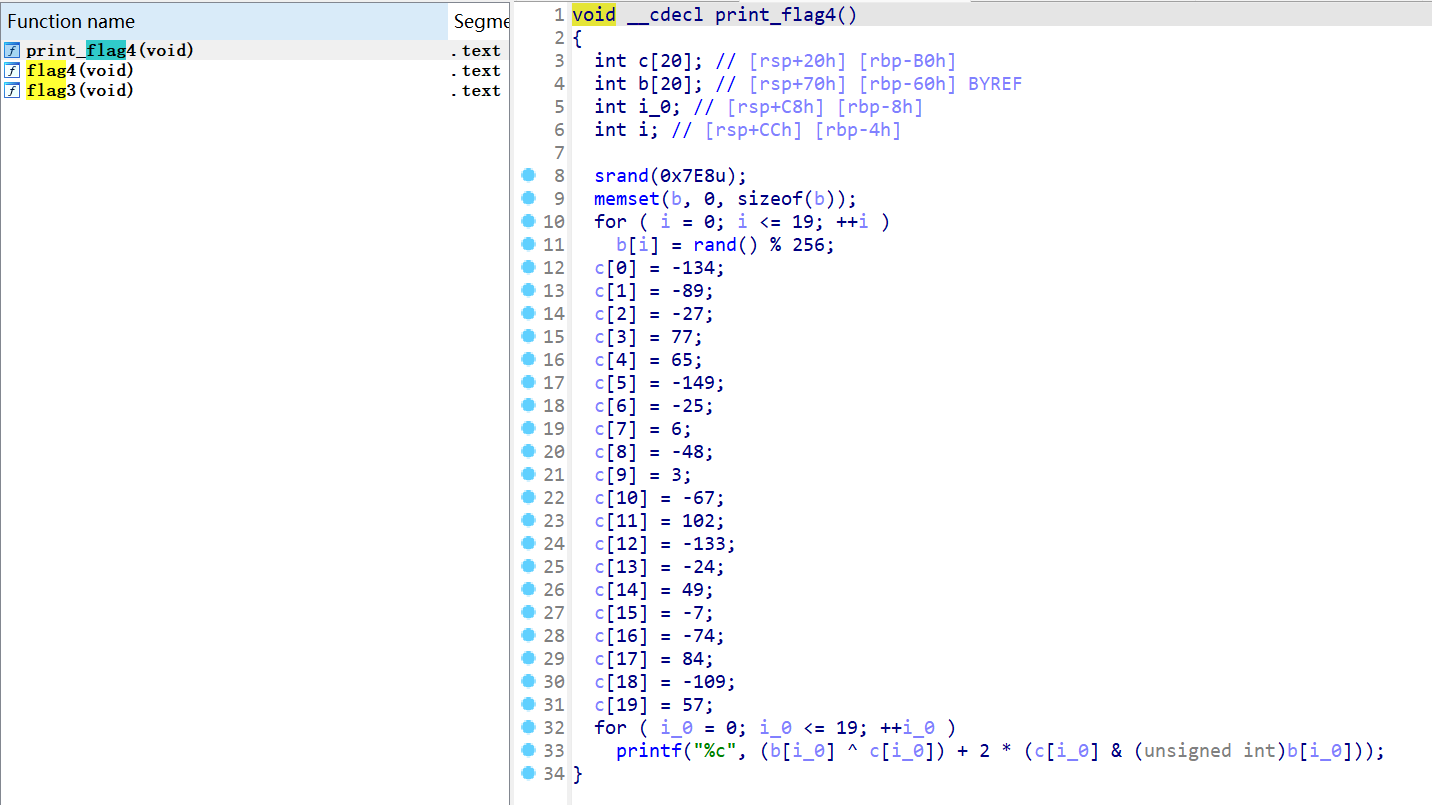Select flag4(void) in the functions list
This screenshot has height=805, width=1432.
pyautogui.click(x=80, y=70)
